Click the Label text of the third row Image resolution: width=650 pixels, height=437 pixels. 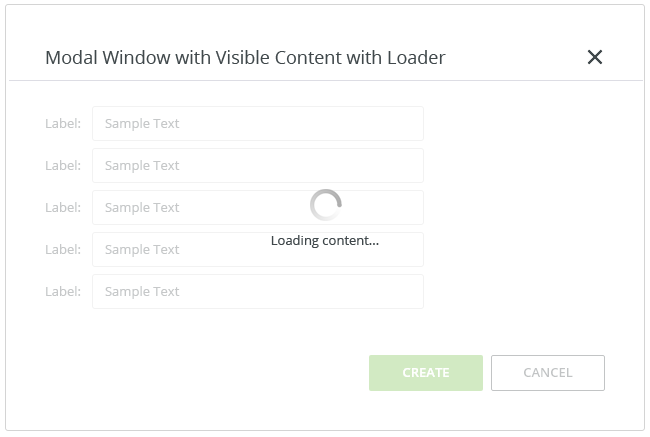pos(63,207)
